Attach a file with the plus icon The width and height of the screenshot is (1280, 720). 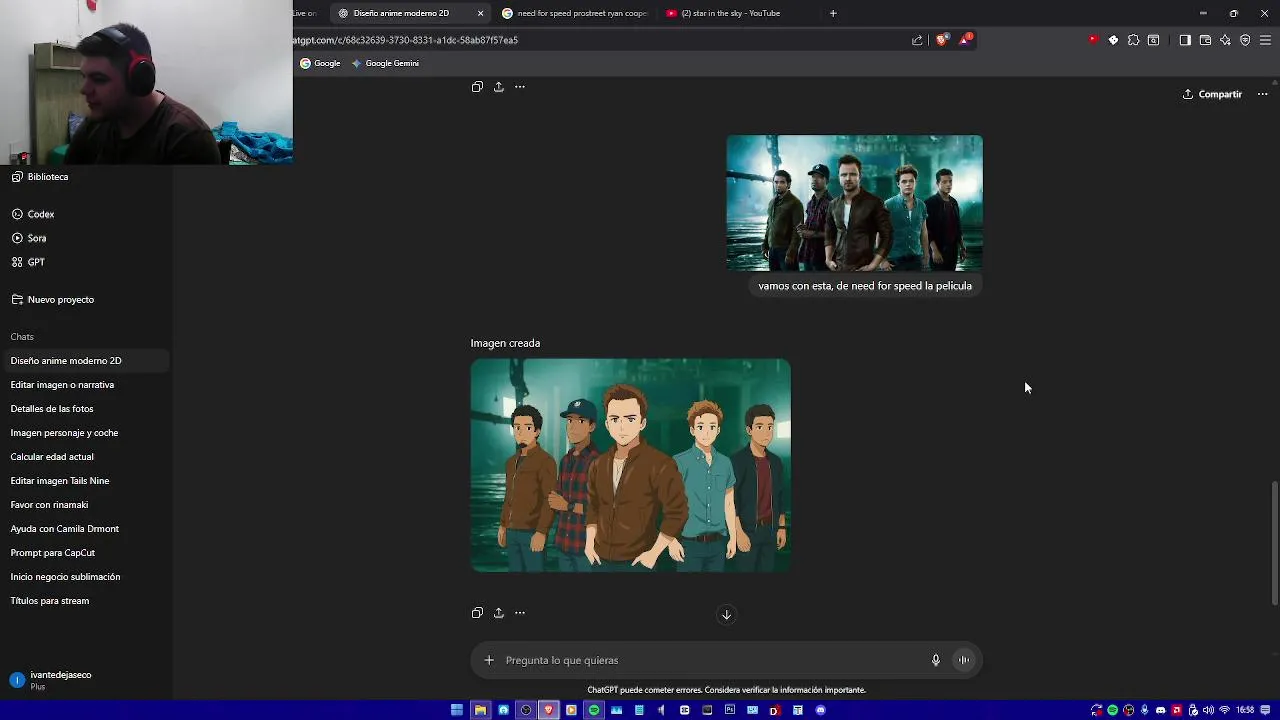point(489,660)
